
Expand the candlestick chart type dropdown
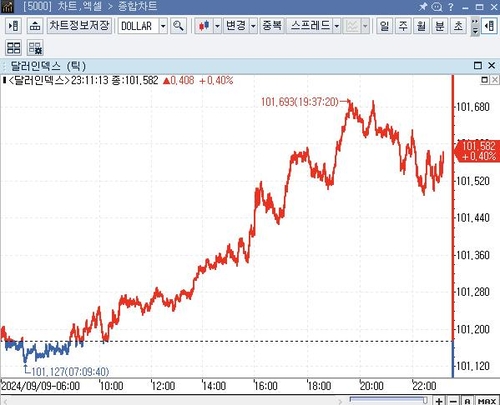click(x=217, y=26)
